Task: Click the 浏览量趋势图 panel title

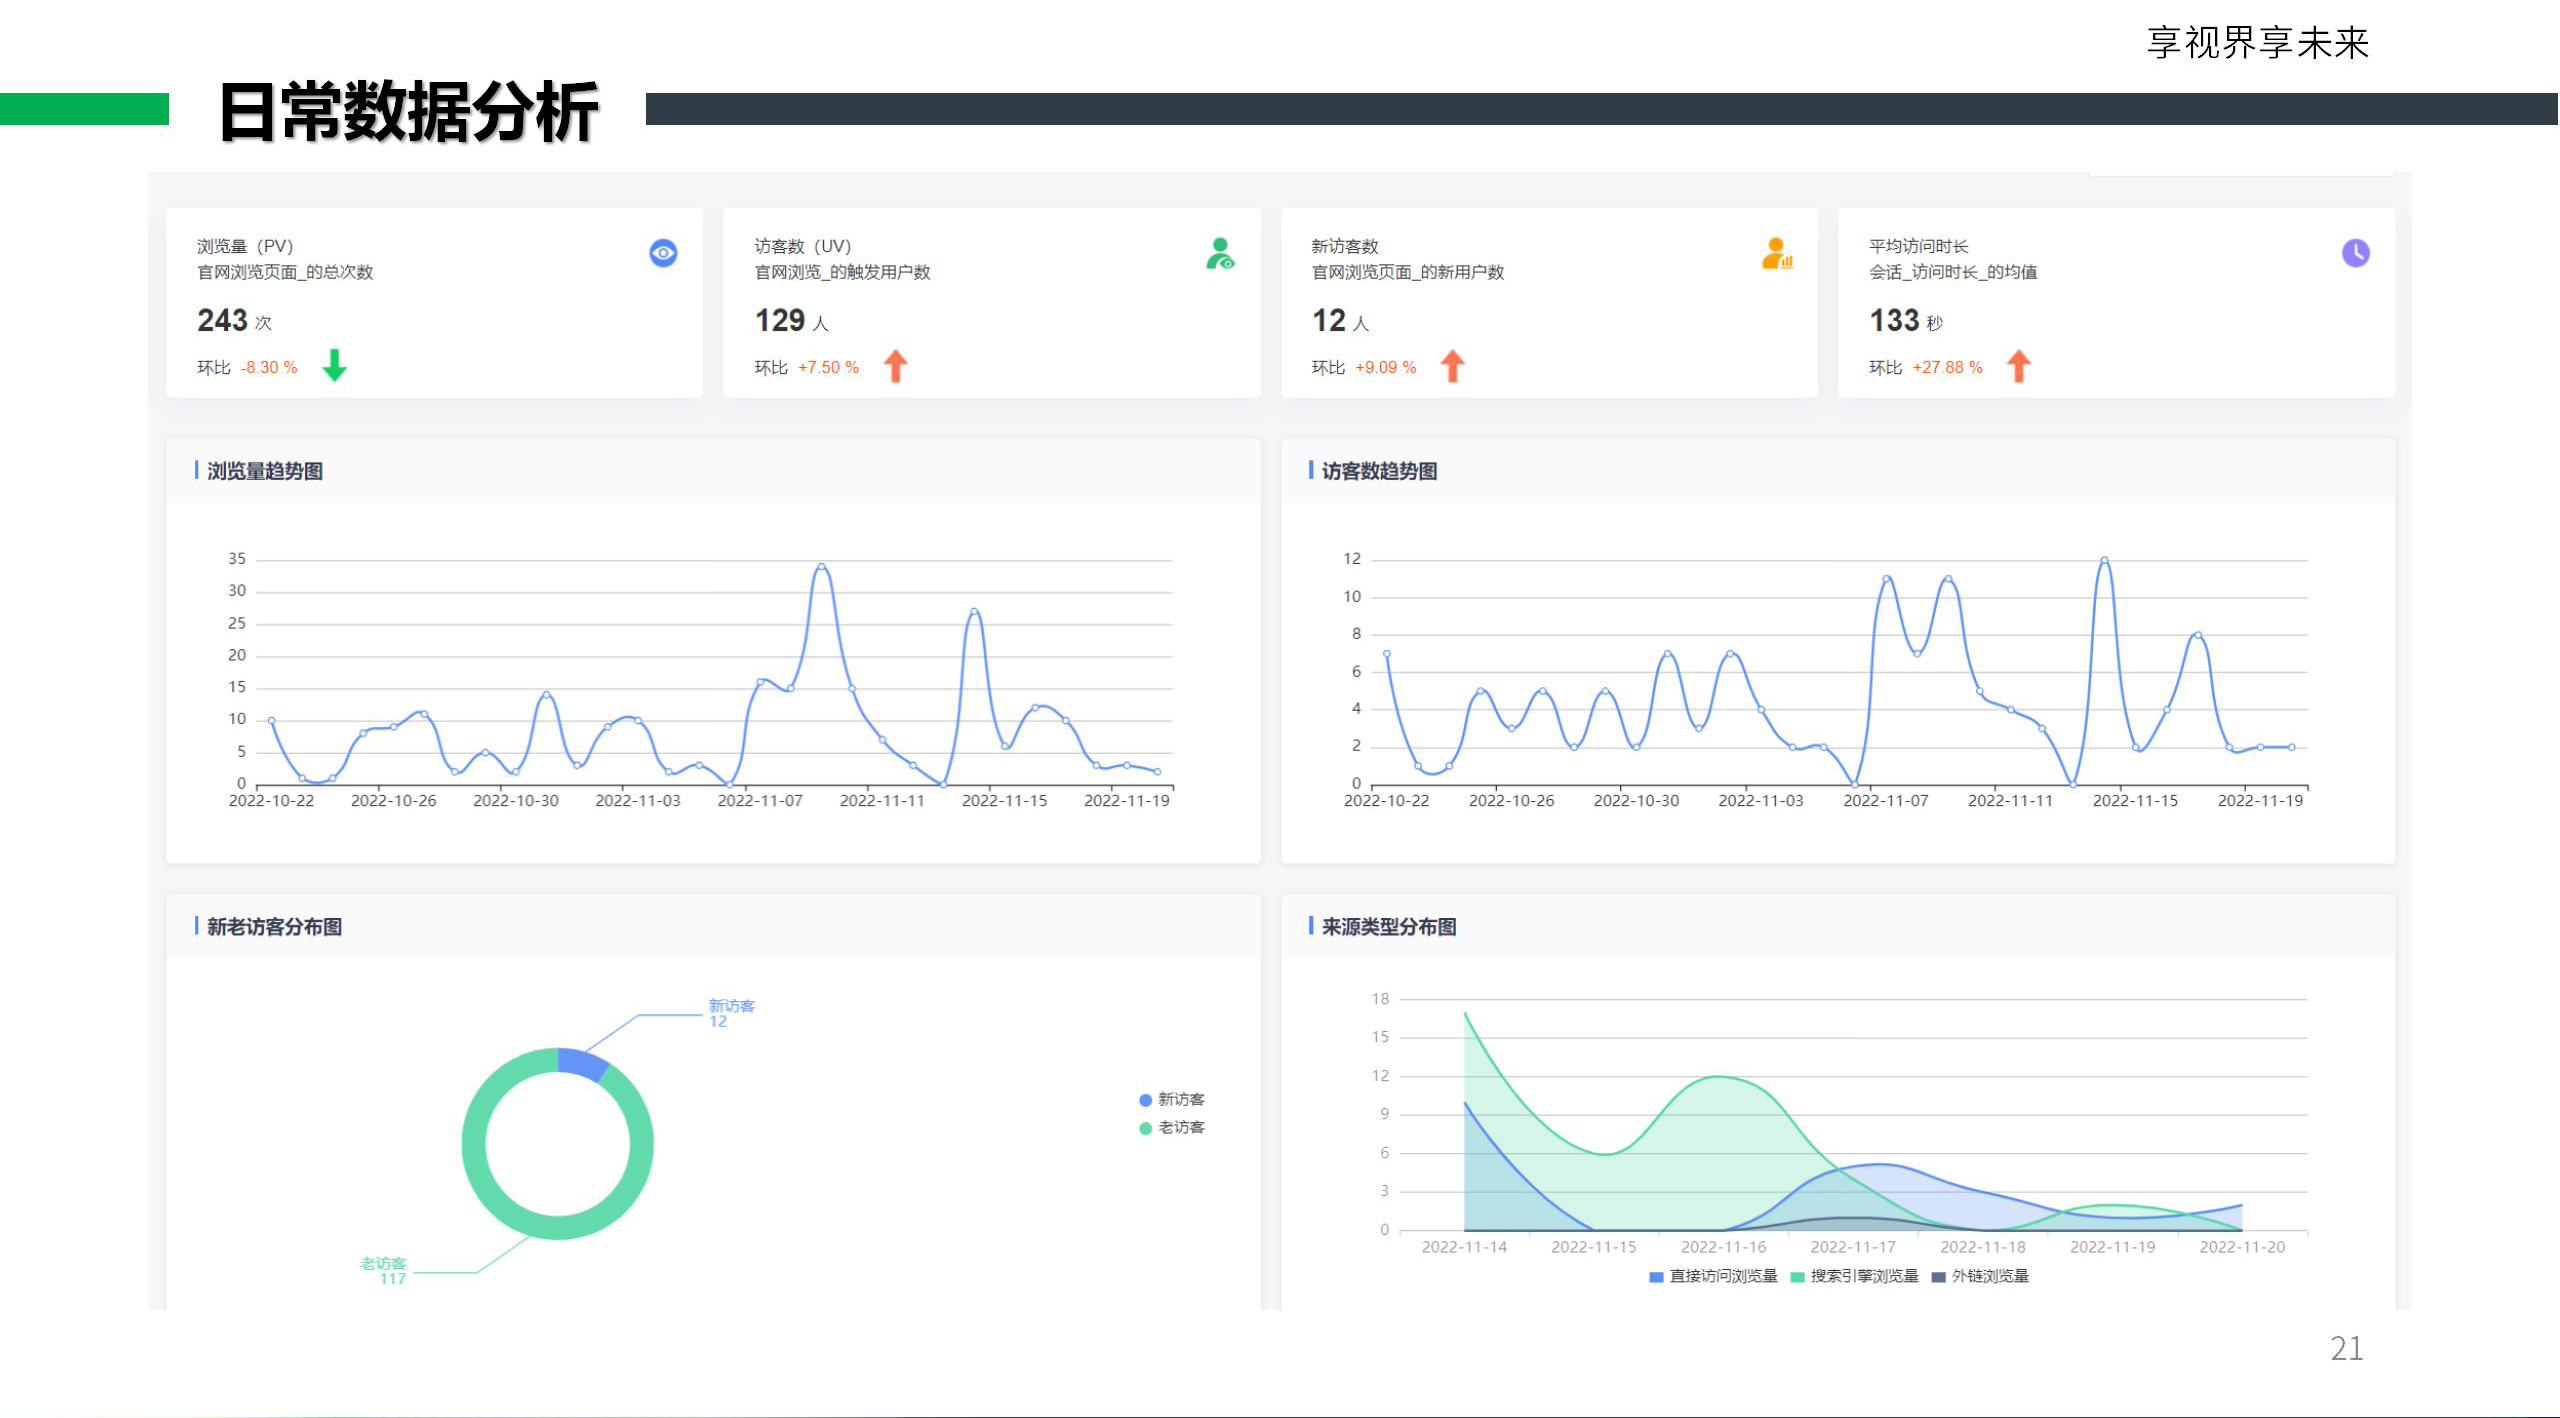Action: click(x=264, y=471)
